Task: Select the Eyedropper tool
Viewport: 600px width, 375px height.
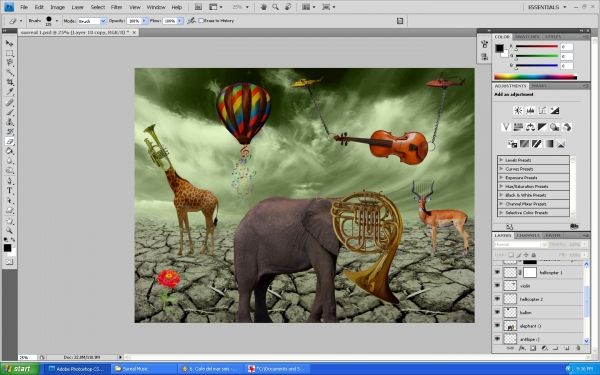Action: [x=9, y=91]
